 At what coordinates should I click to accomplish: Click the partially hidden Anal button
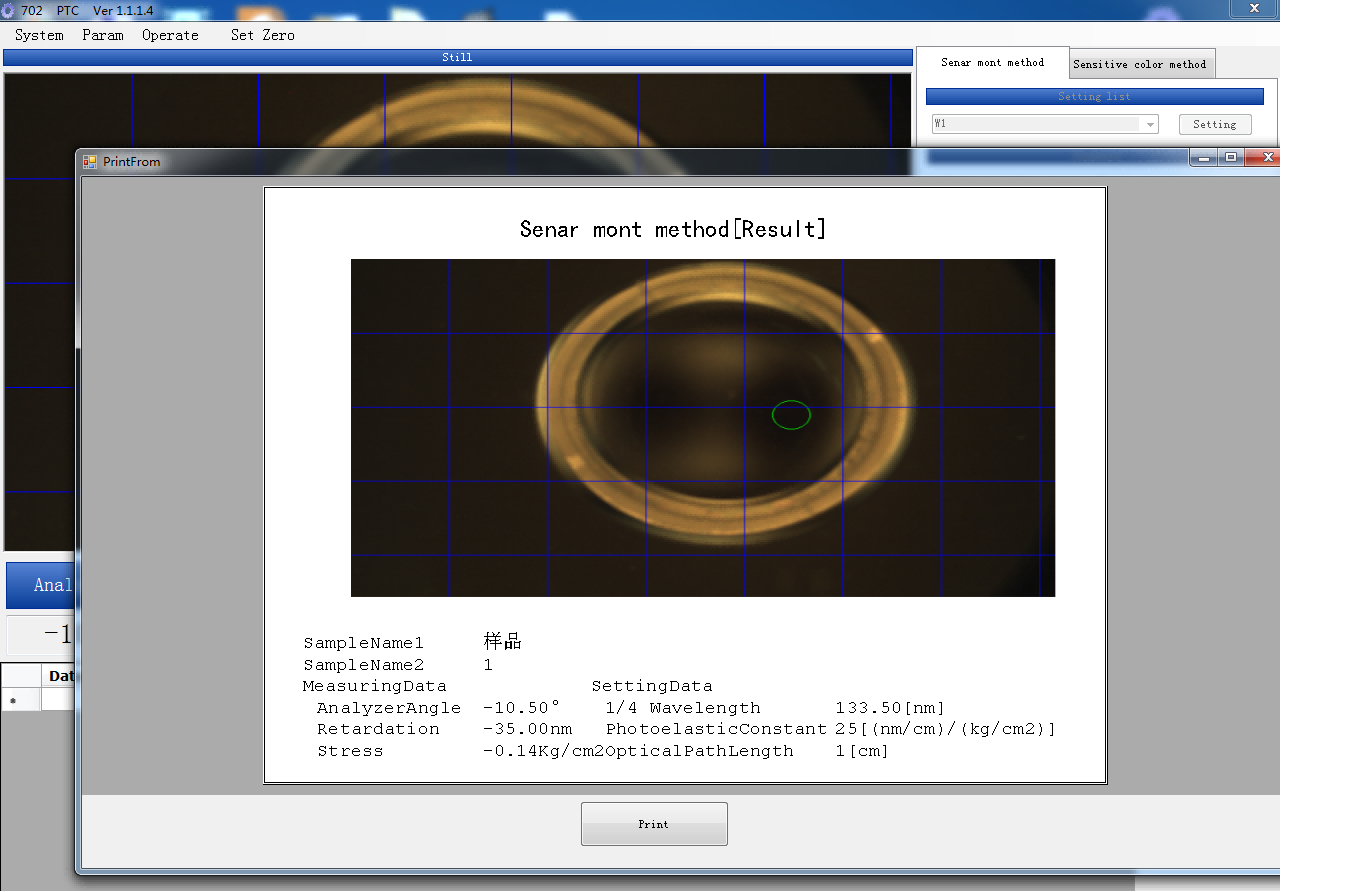(x=41, y=585)
